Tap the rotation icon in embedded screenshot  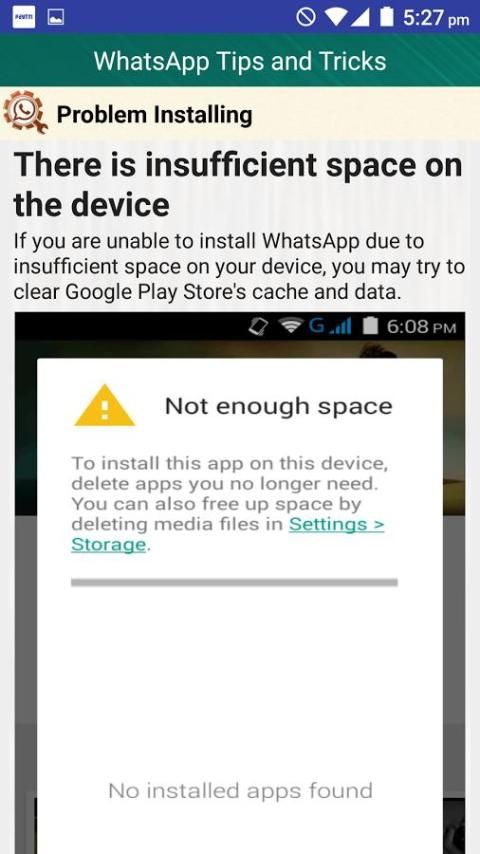tap(259, 326)
